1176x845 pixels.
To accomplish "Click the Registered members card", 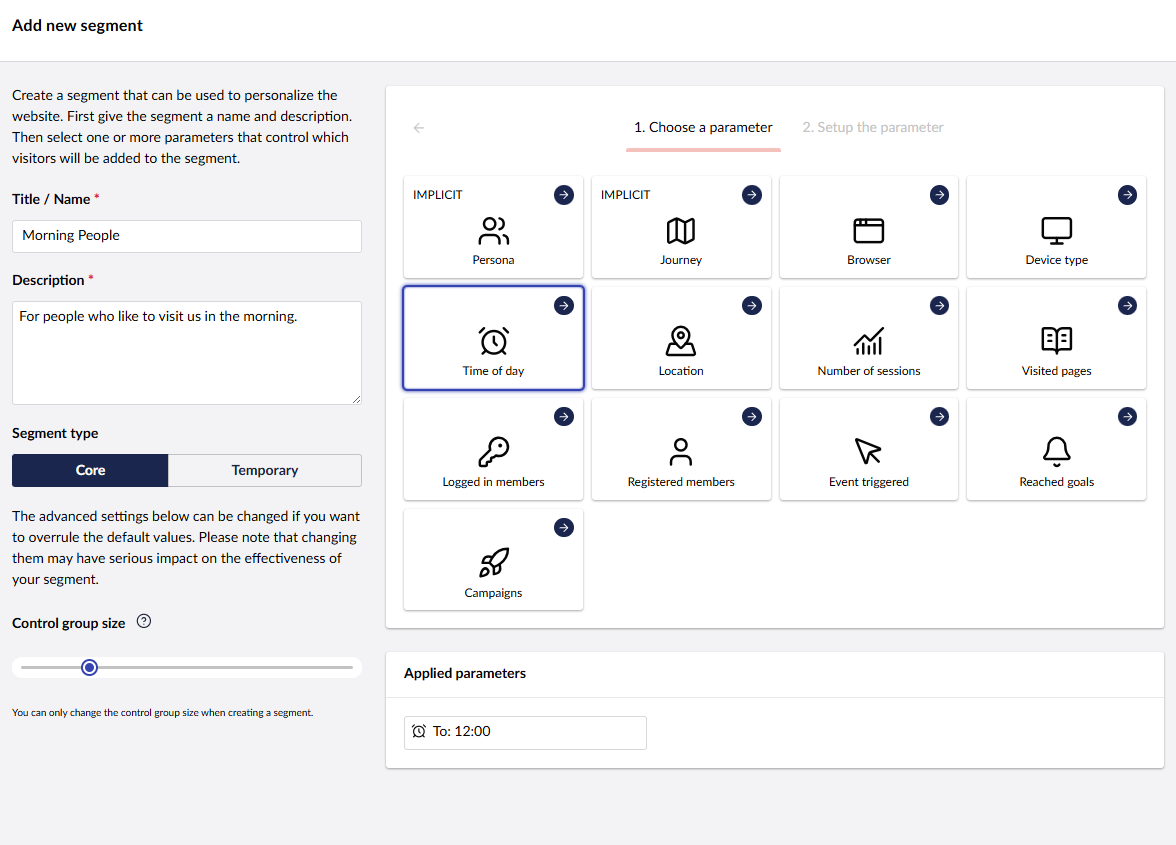I will point(681,449).
